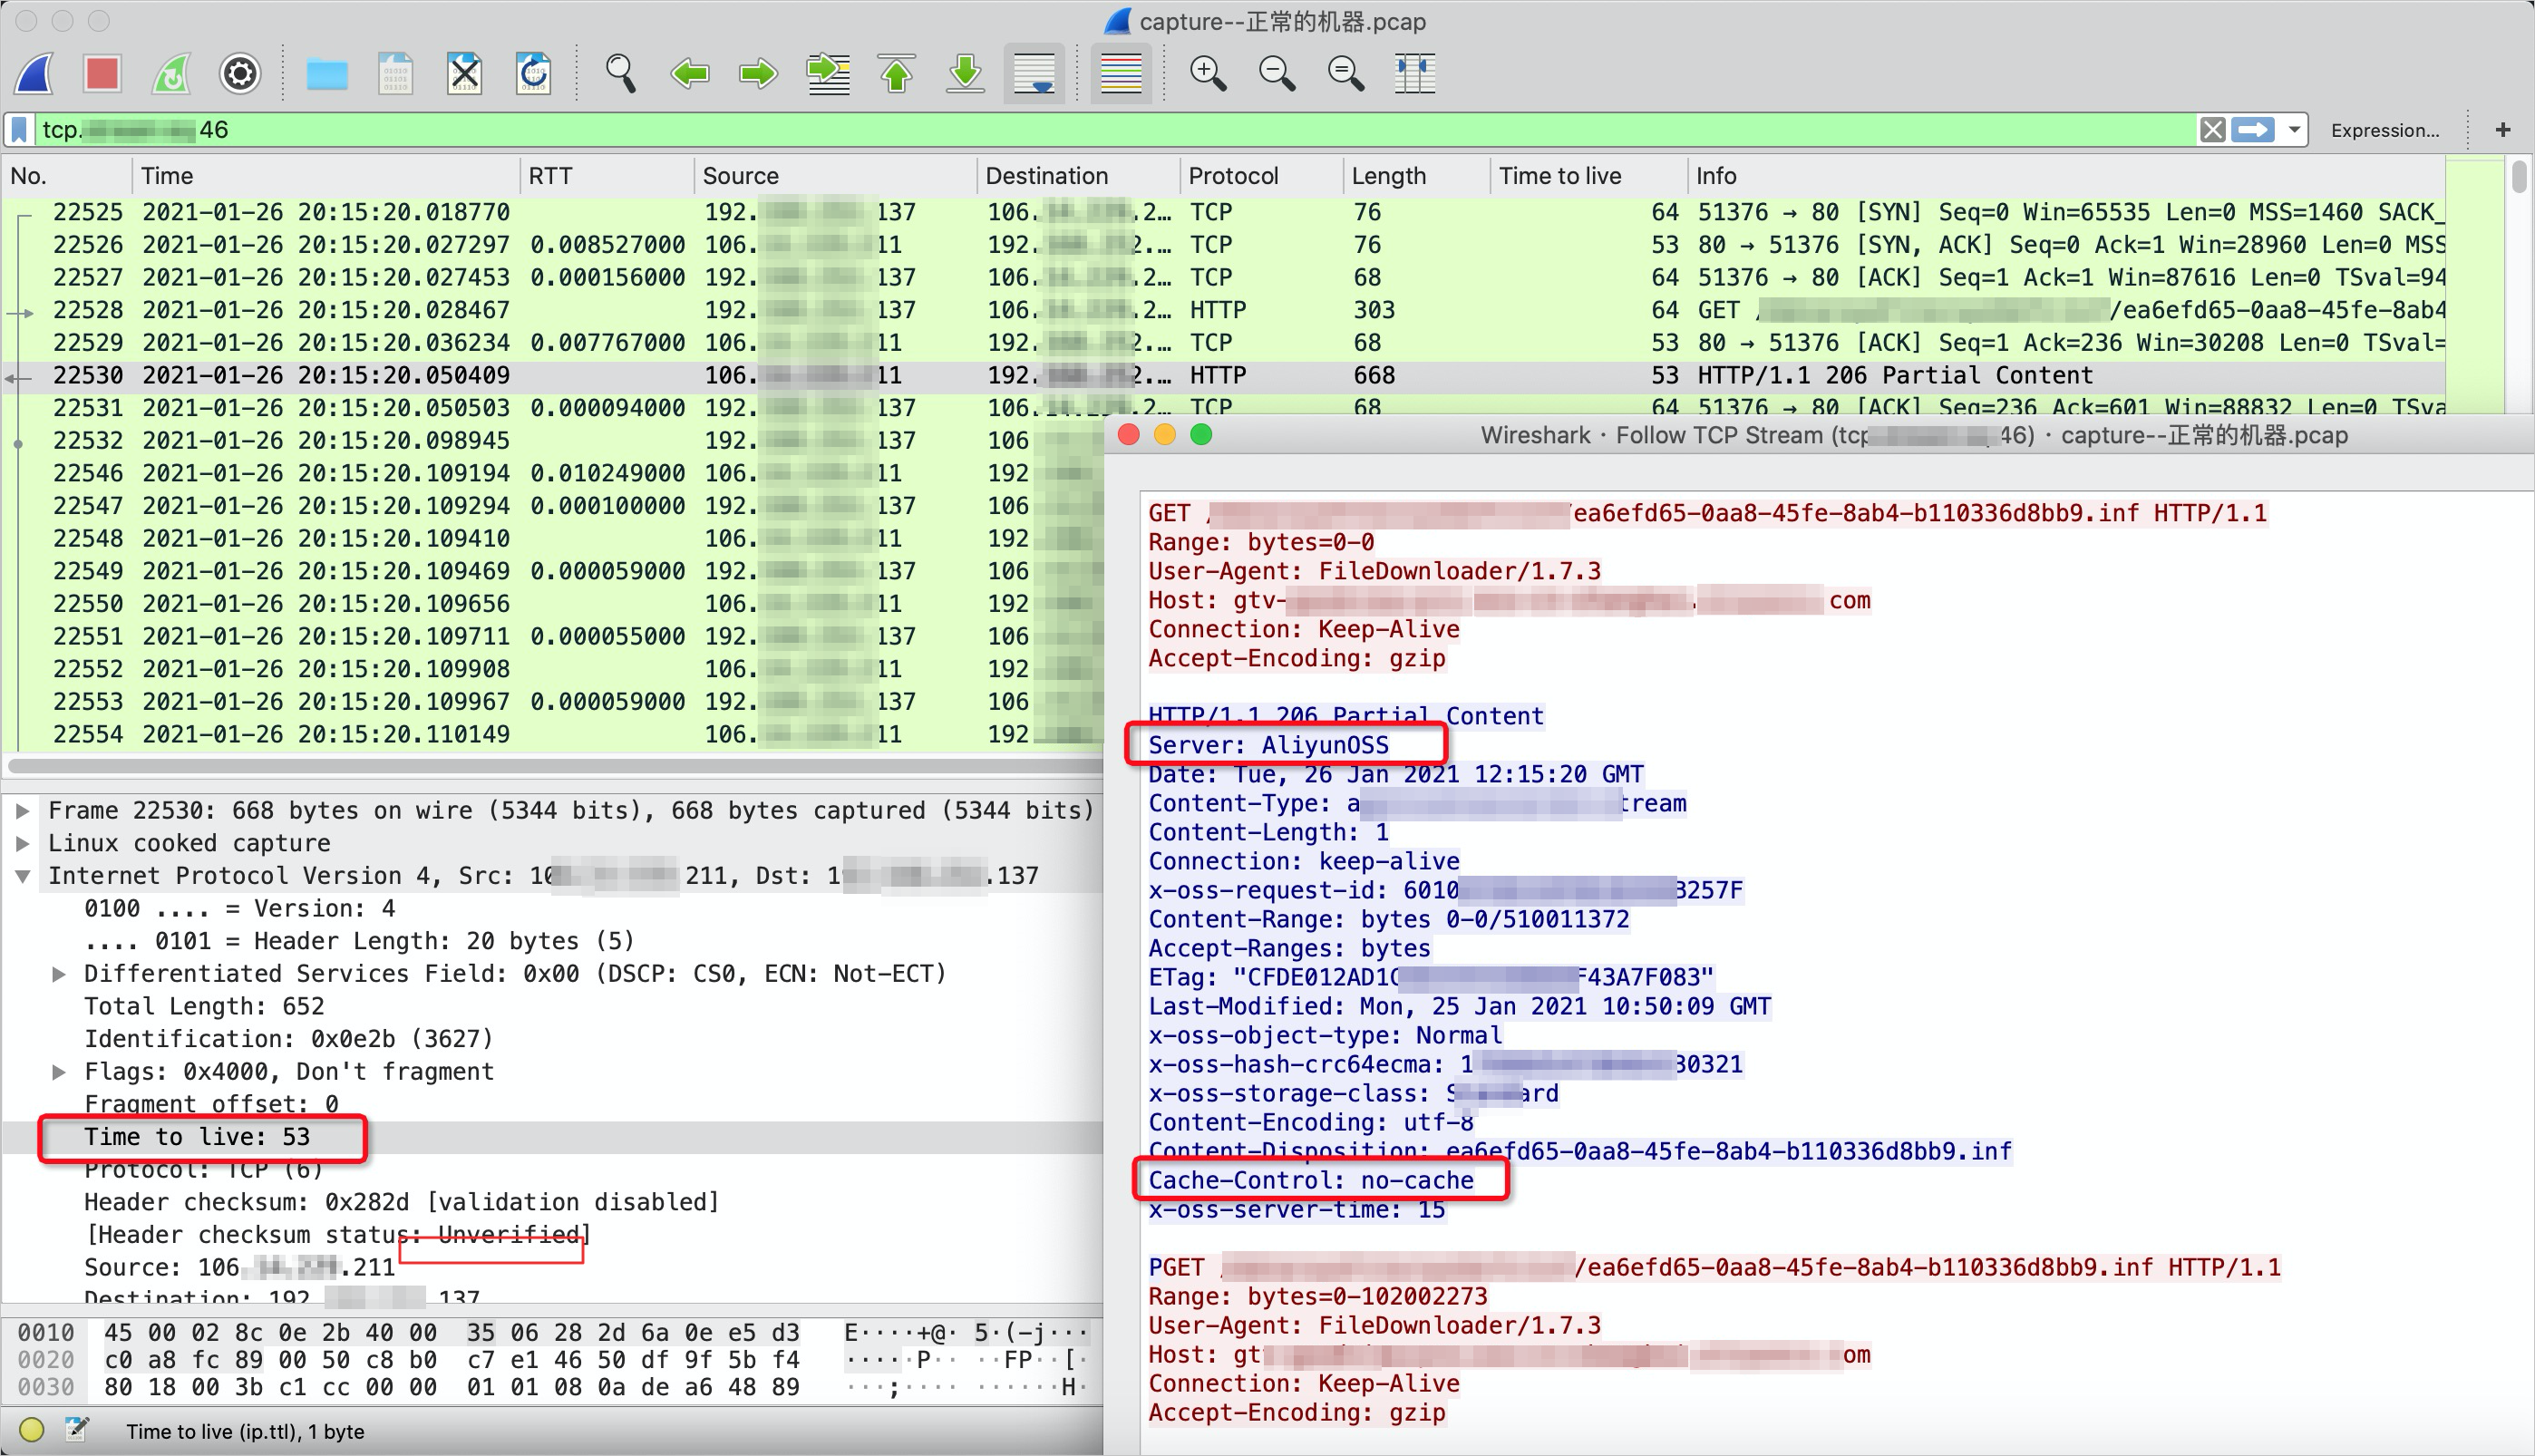
Task: Click the restart capture green fin icon
Action: tap(171, 74)
